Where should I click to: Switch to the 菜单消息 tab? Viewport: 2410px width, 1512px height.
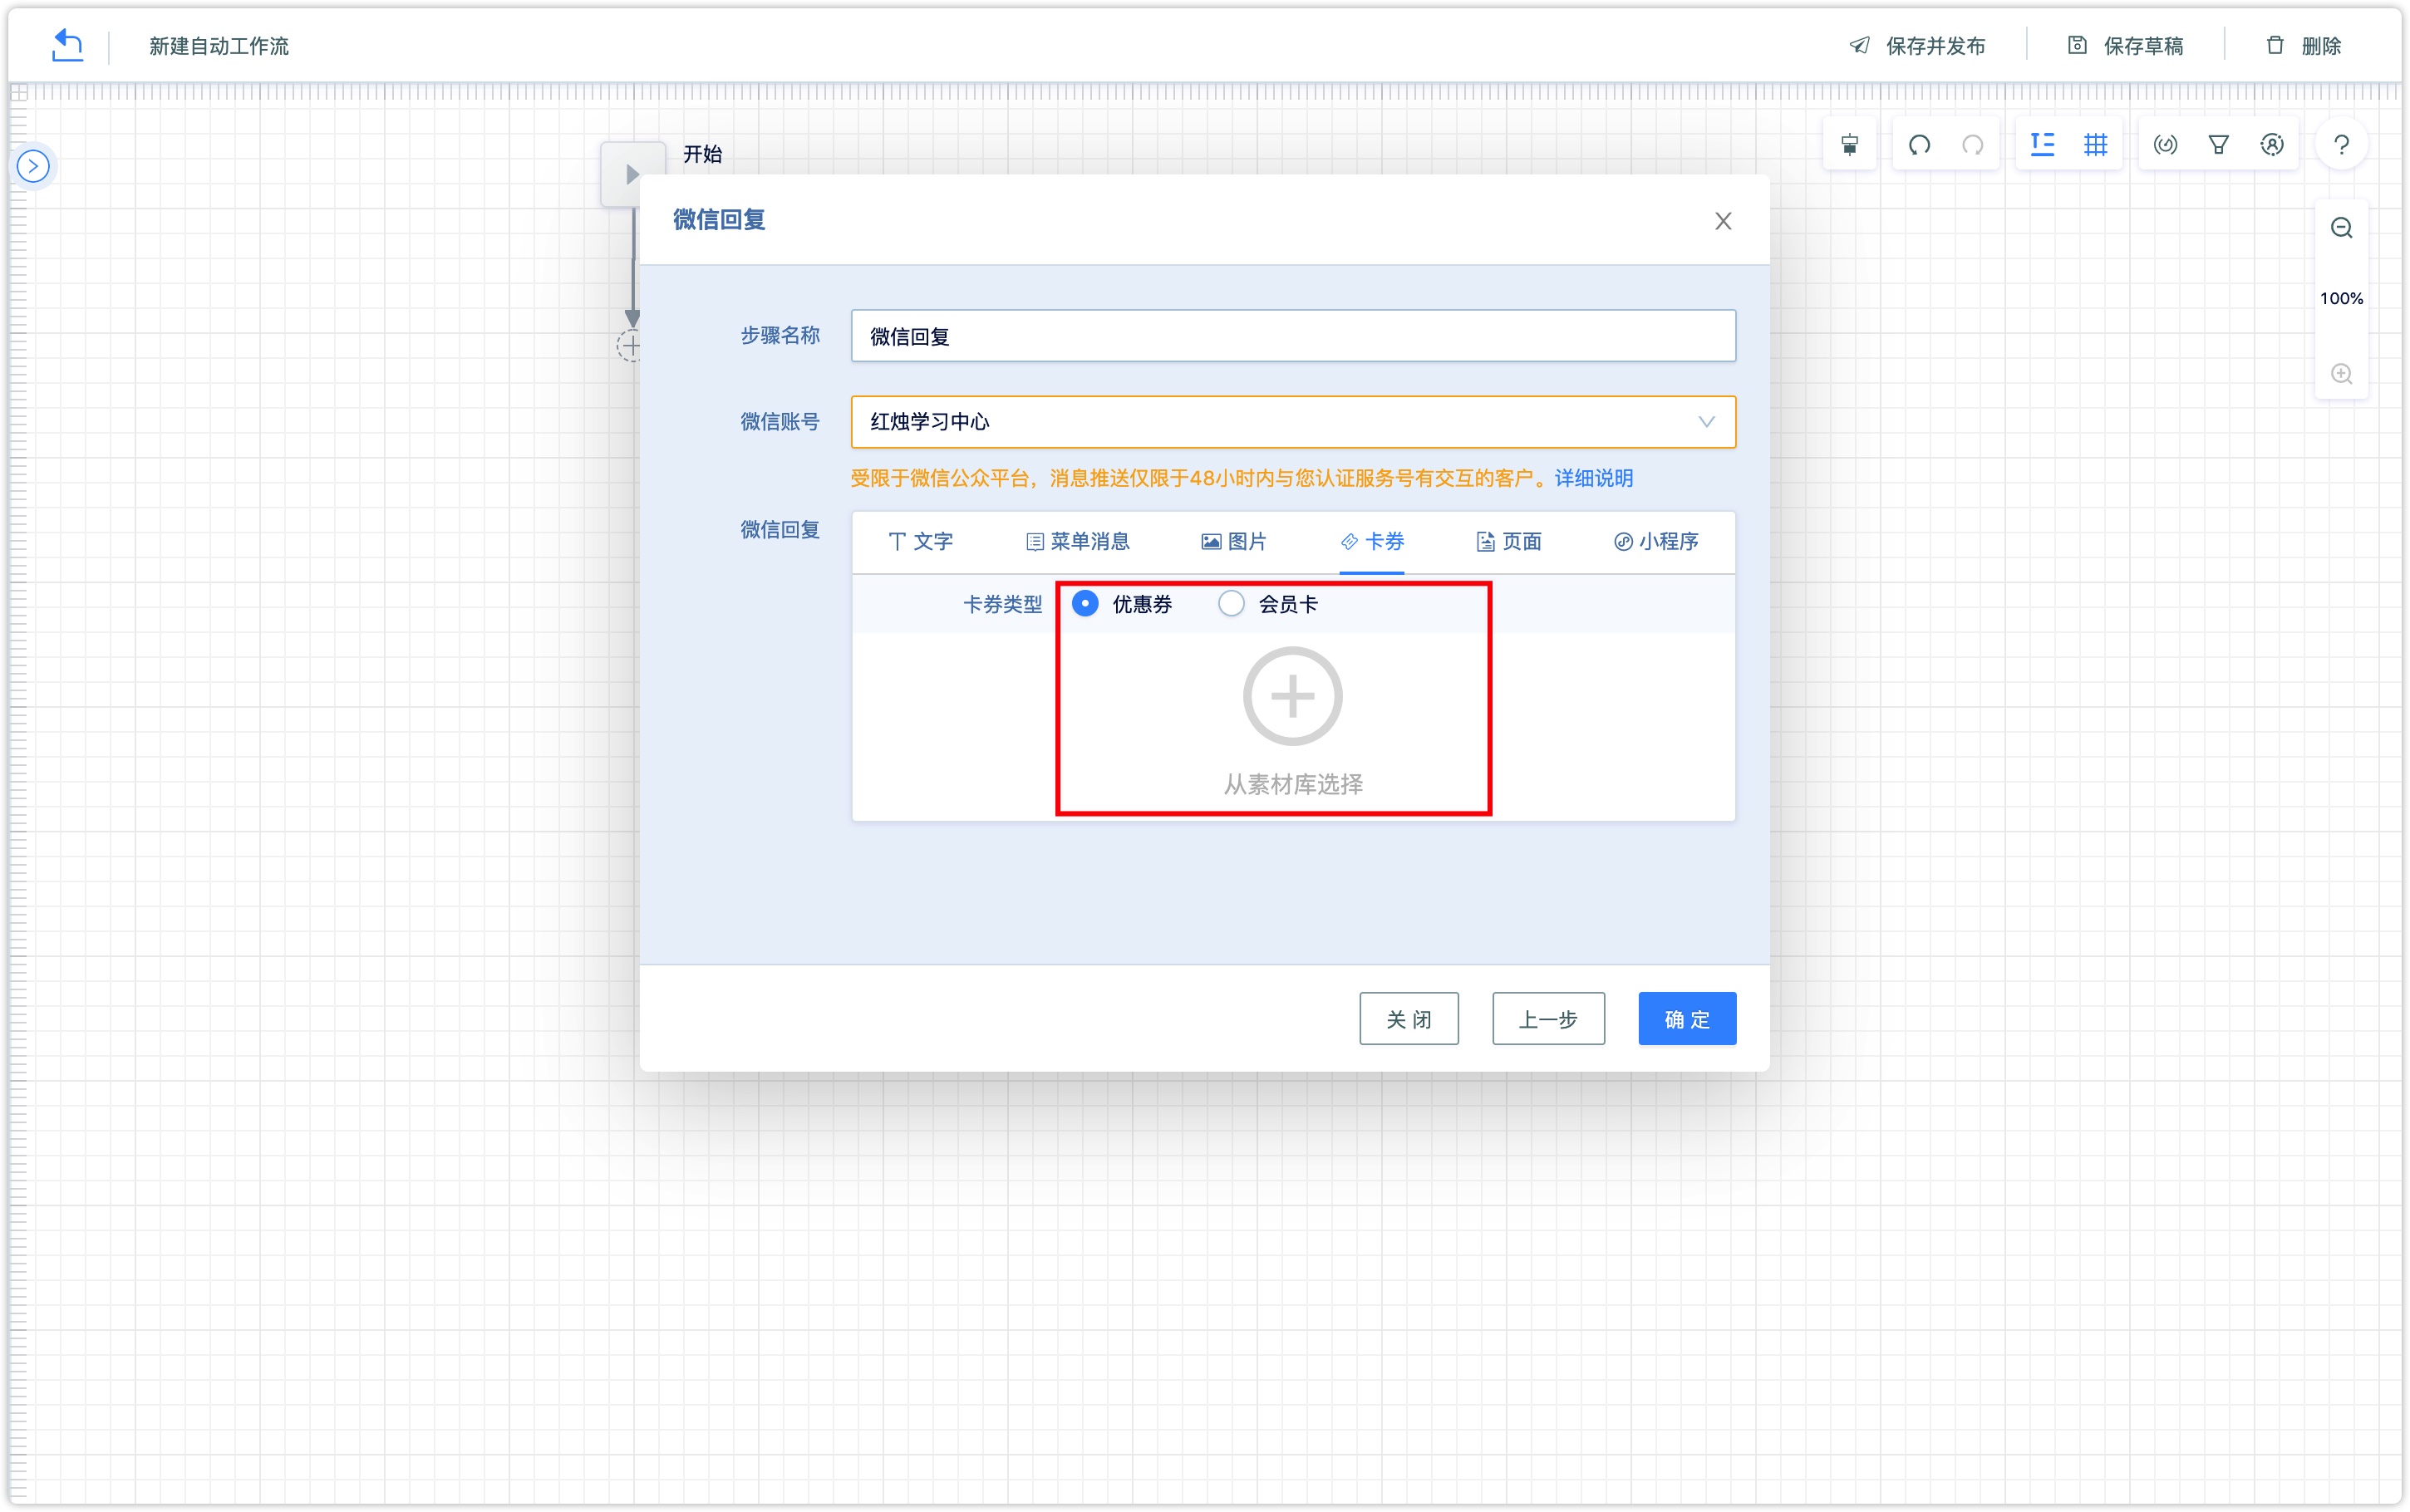tap(1078, 542)
